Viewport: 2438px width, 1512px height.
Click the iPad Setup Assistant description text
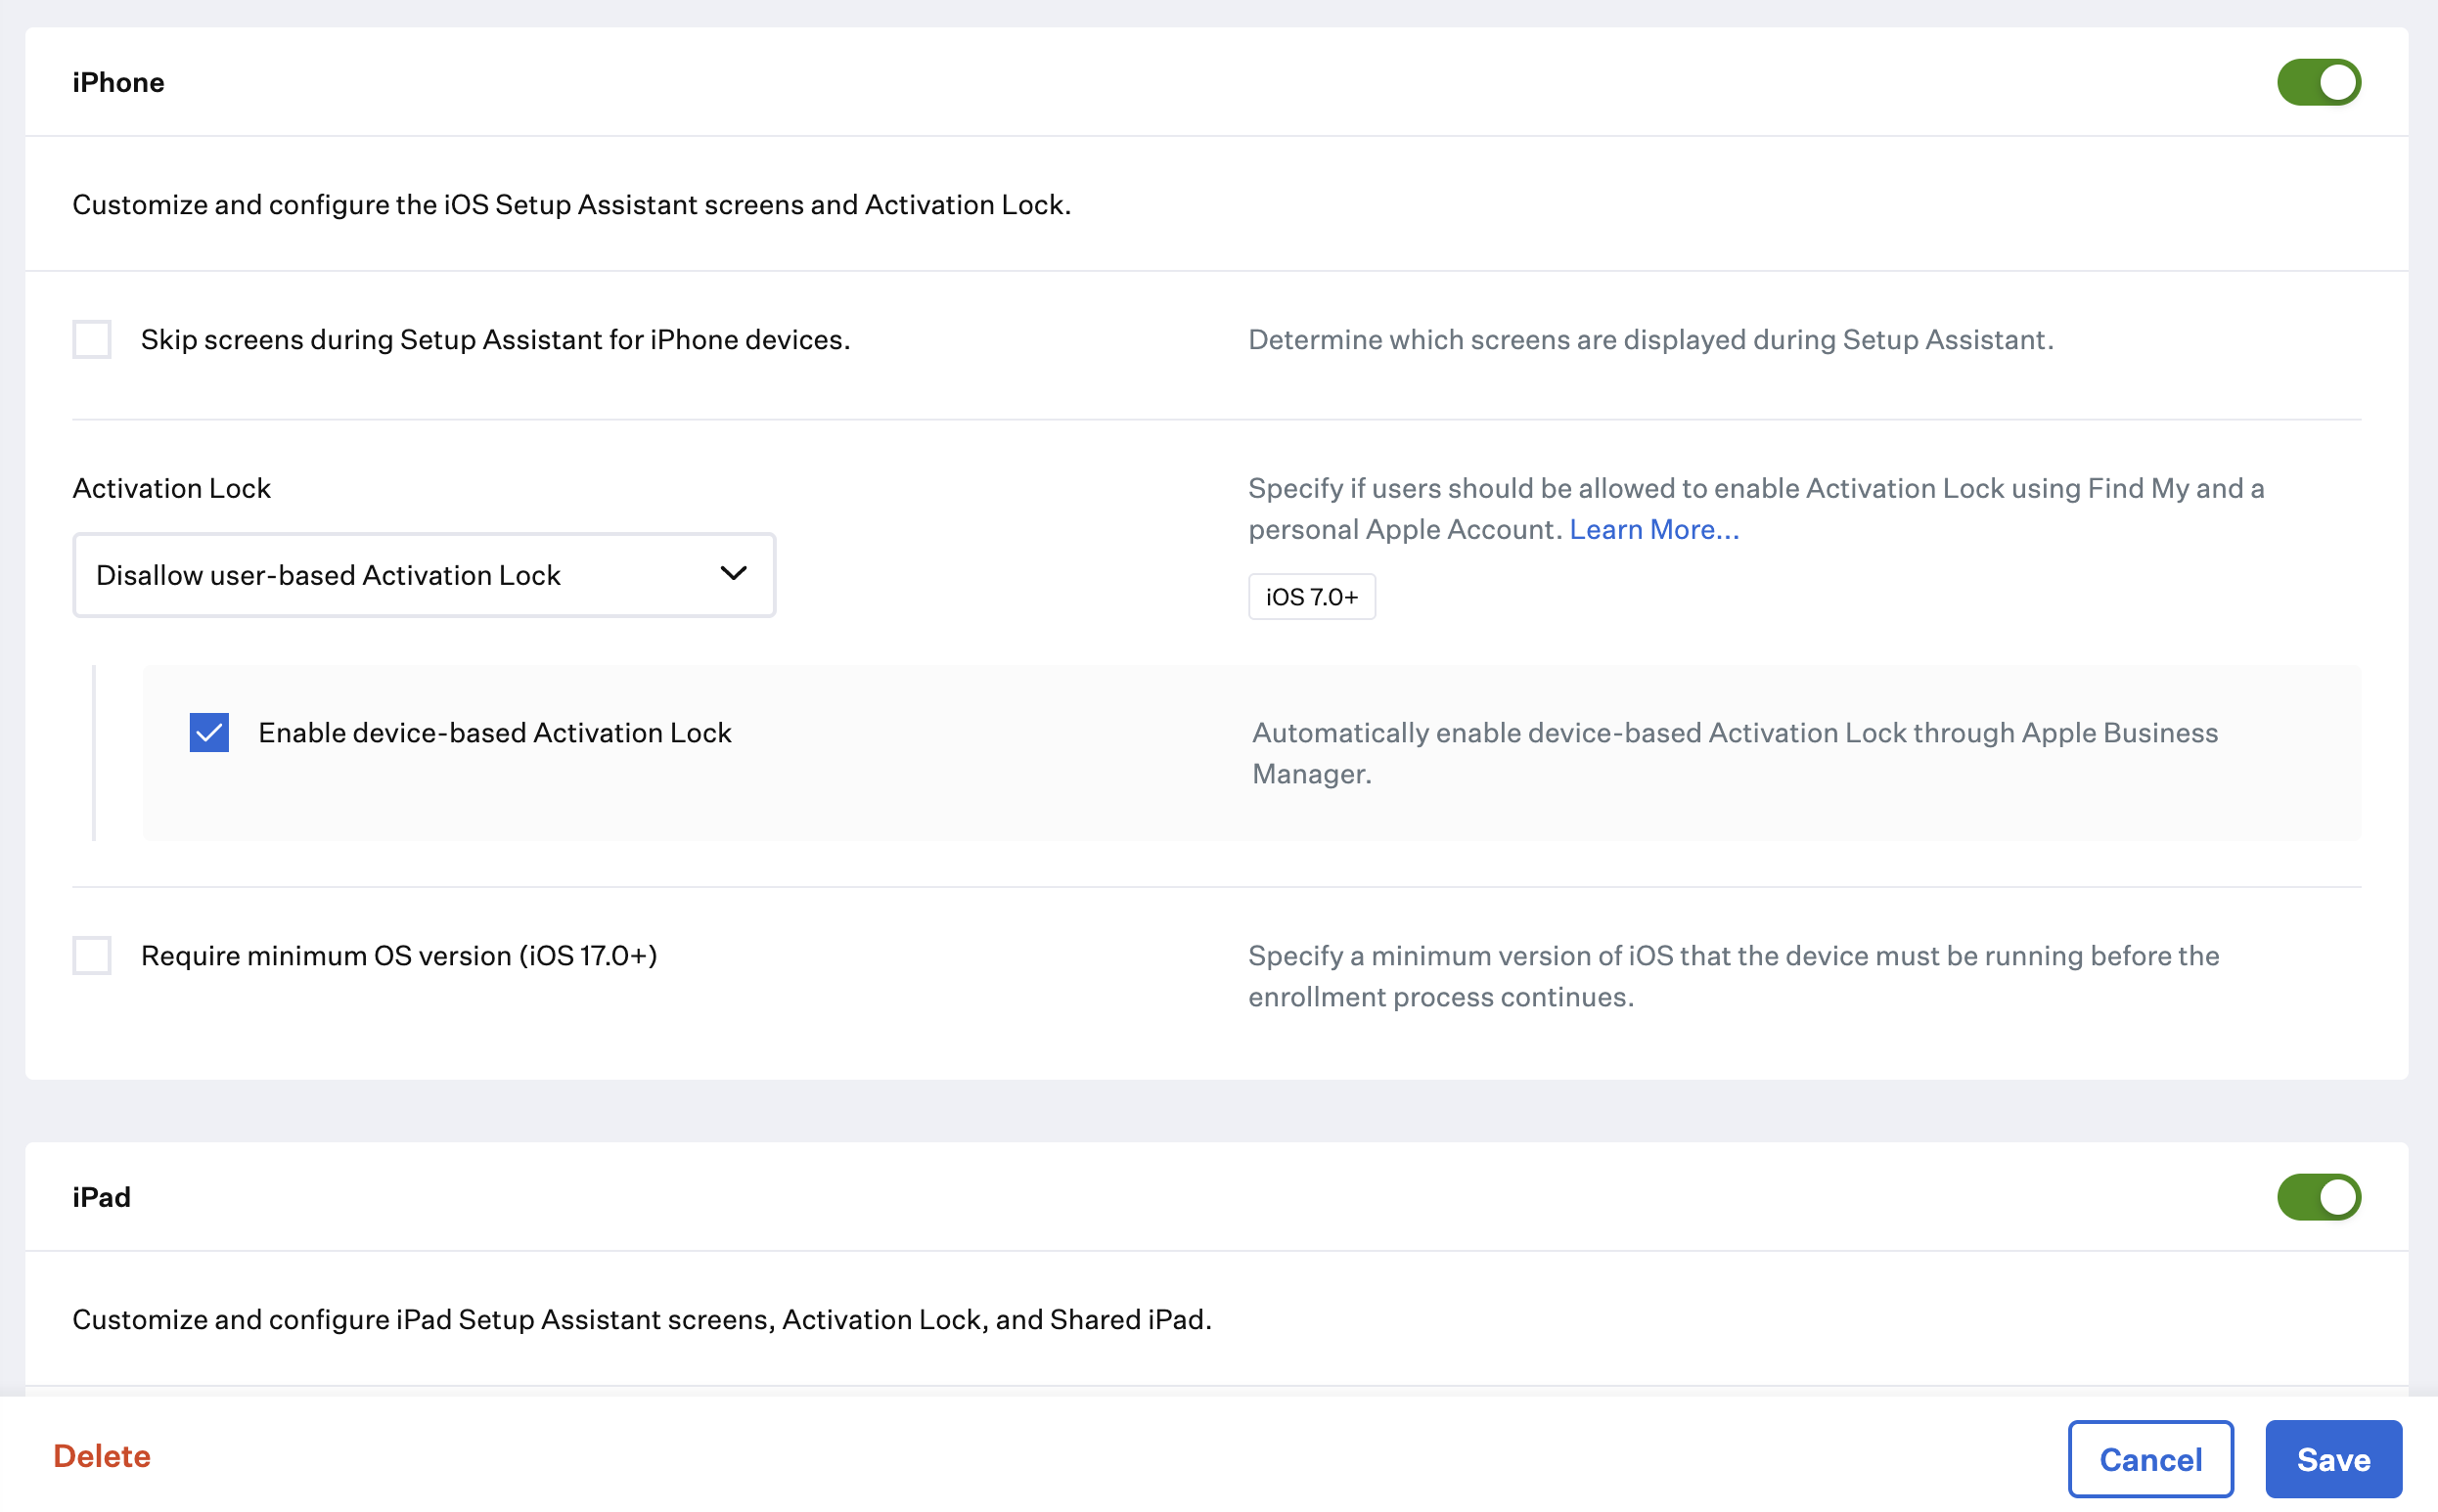click(x=641, y=1320)
